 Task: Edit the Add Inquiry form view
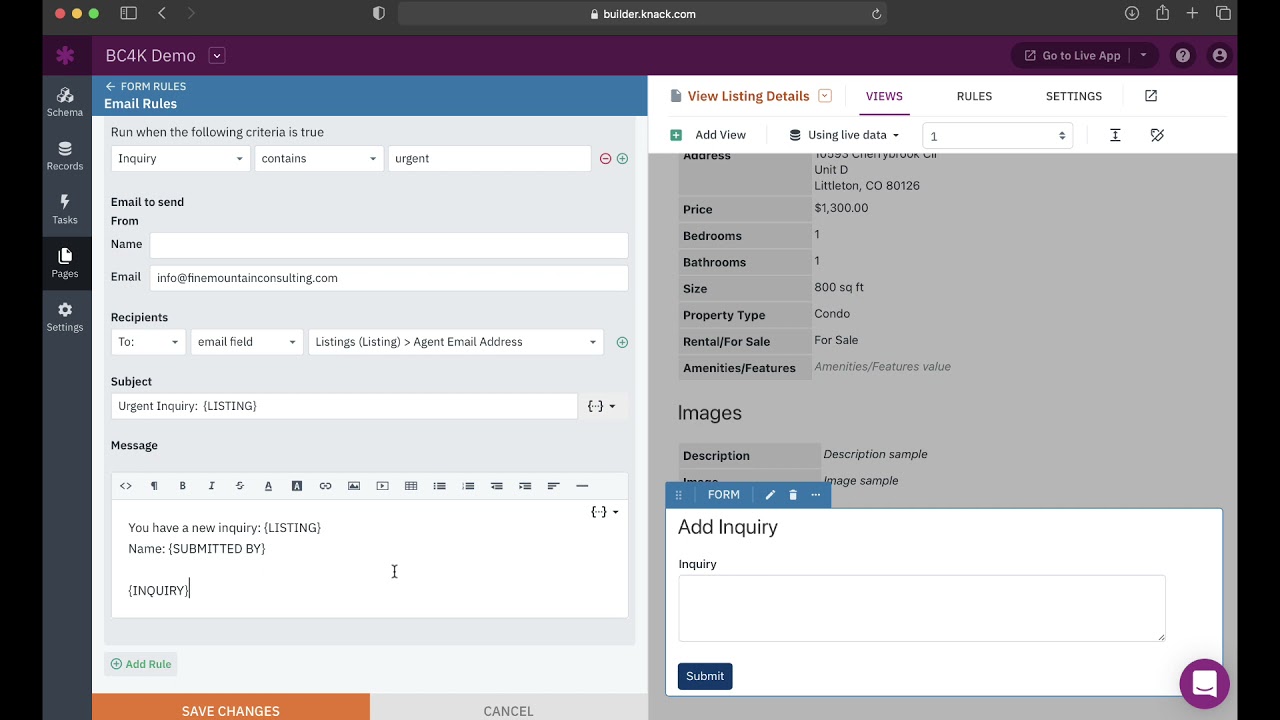tap(770, 495)
